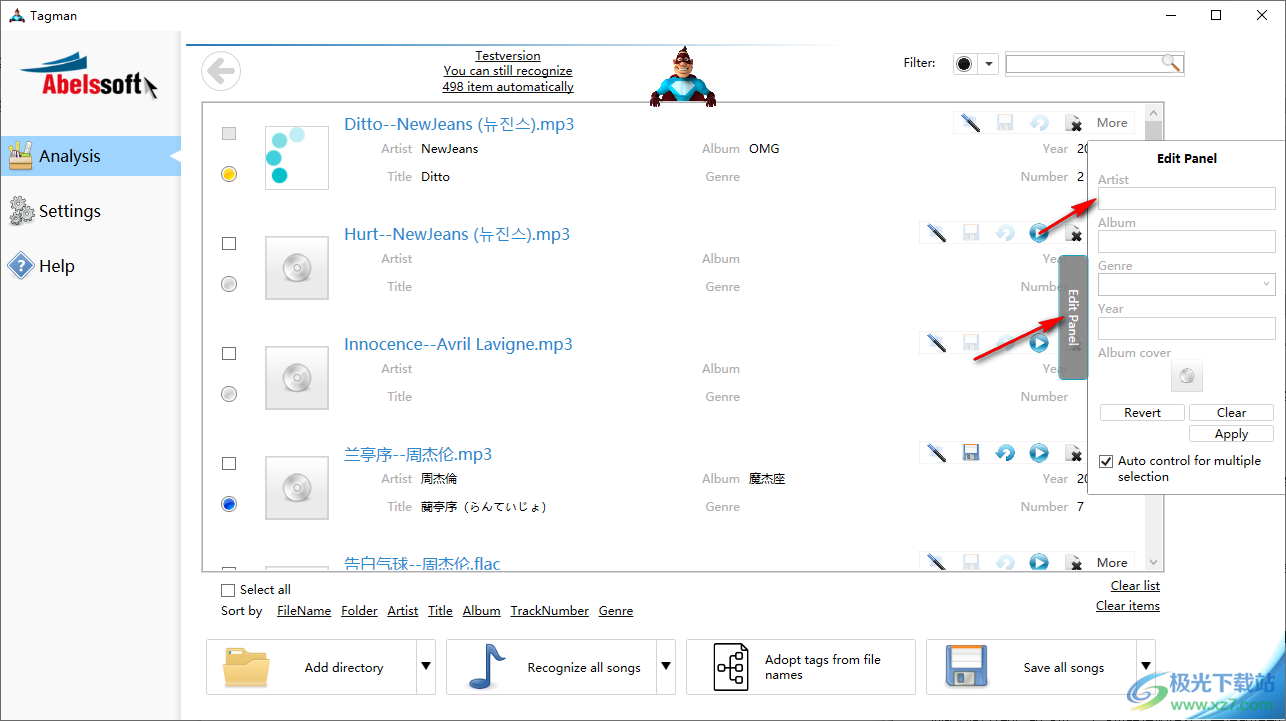Click the Apply button in Edit Panel
Screen dimensions: 1286x721
click(x=1231, y=433)
